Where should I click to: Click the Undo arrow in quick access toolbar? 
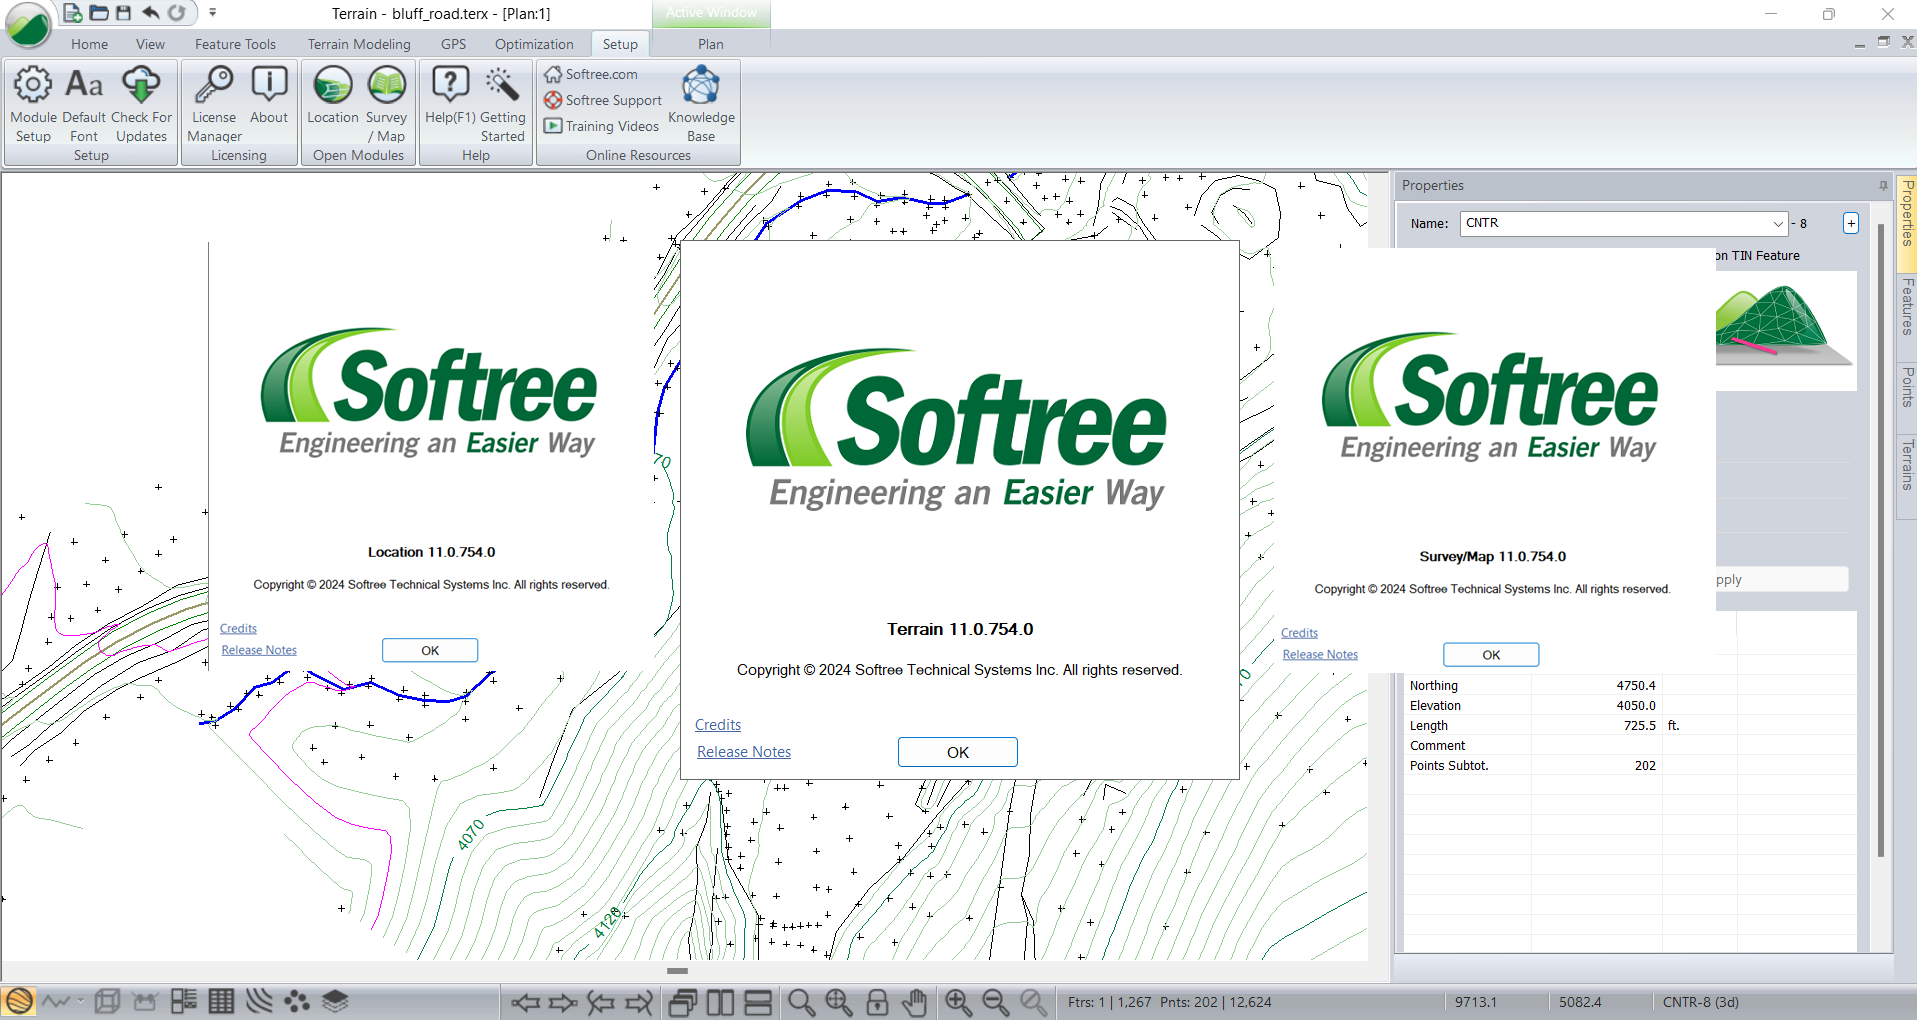pyautogui.click(x=150, y=13)
